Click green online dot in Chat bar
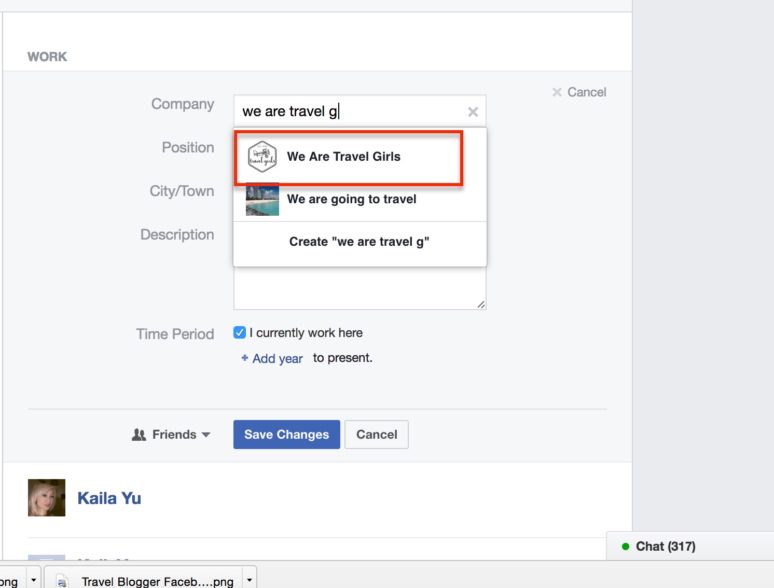The width and height of the screenshot is (774, 588). coord(625,547)
